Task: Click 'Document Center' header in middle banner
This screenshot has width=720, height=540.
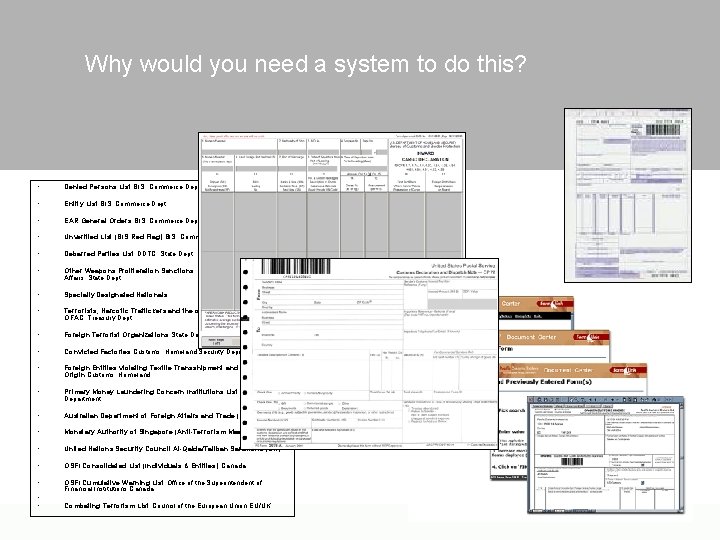Action: (x=531, y=337)
